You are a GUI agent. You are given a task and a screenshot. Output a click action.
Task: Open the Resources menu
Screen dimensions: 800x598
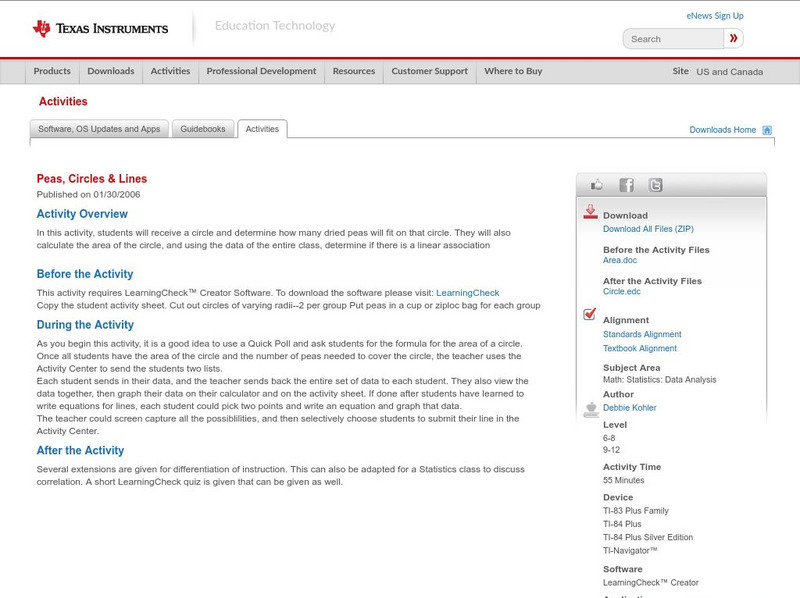(354, 71)
